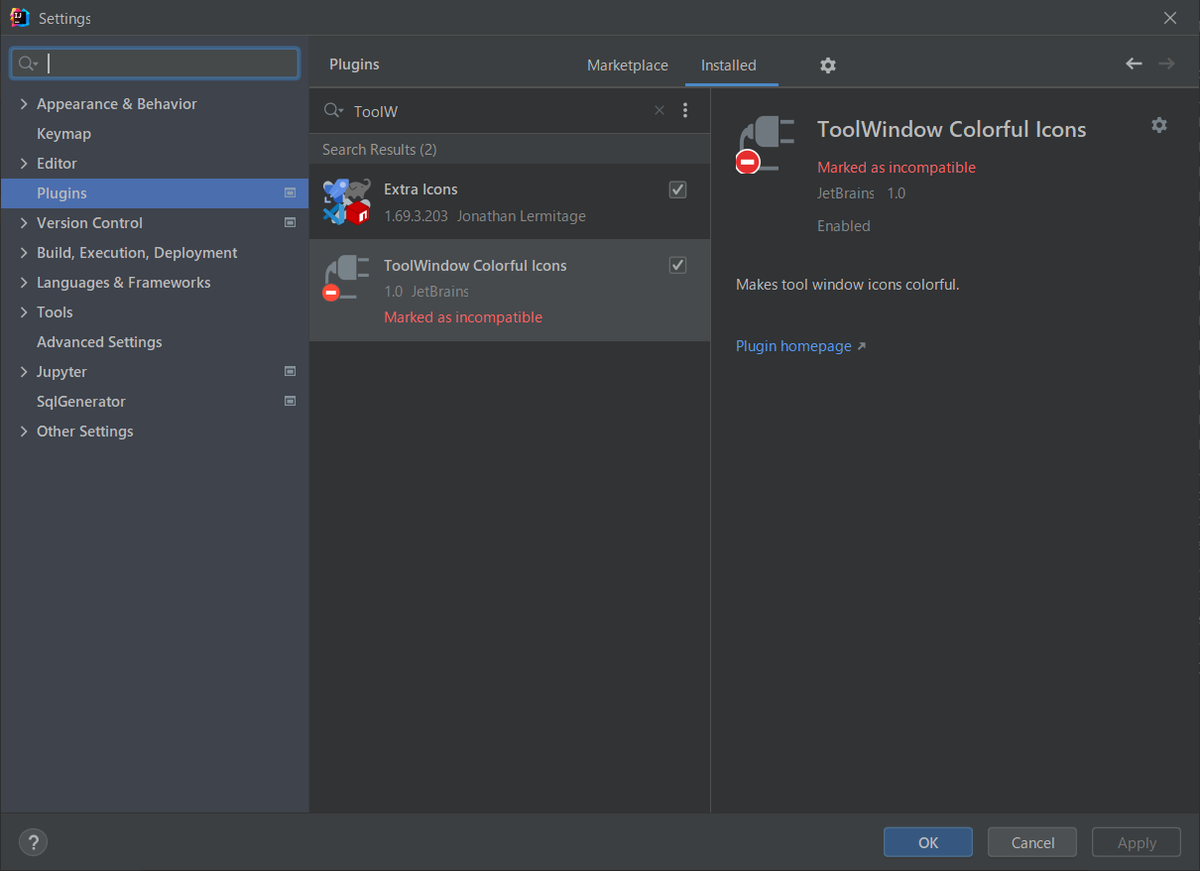Open plugin search options kebab menu
The height and width of the screenshot is (871, 1200).
pos(685,111)
